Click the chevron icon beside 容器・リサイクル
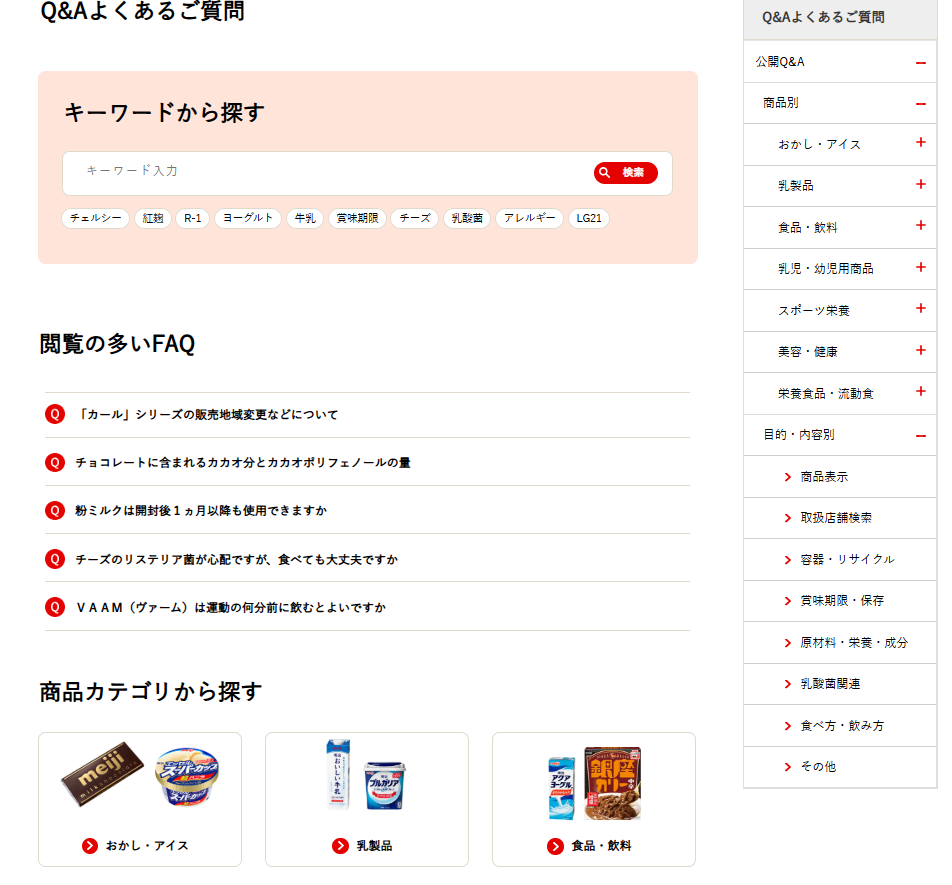 pyautogui.click(x=787, y=560)
